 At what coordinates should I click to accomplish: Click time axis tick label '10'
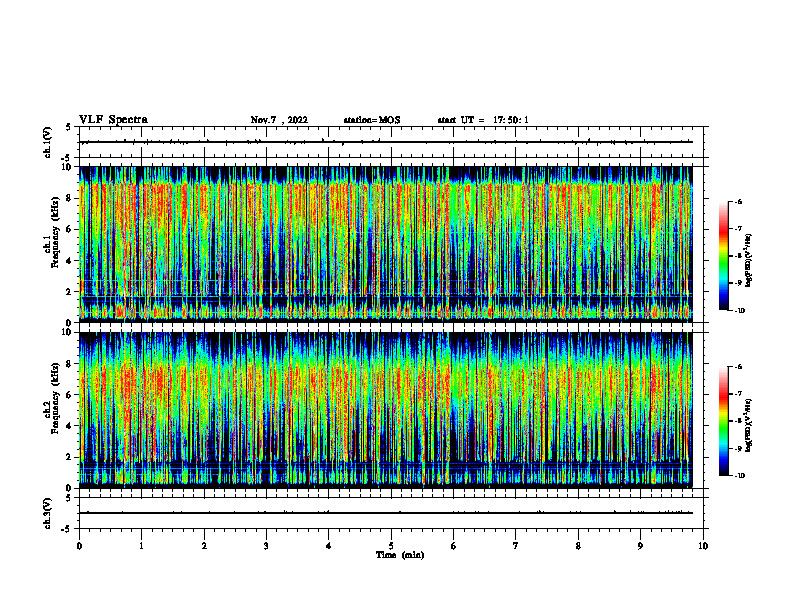click(703, 546)
